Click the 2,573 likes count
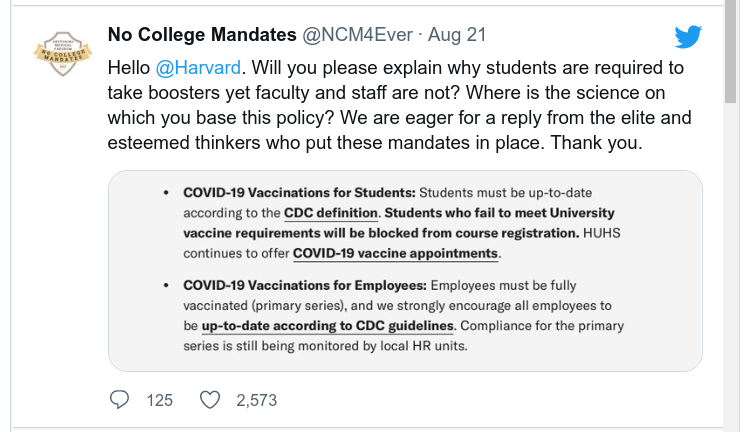The image size is (752, 432). click(x=256, y=400)
